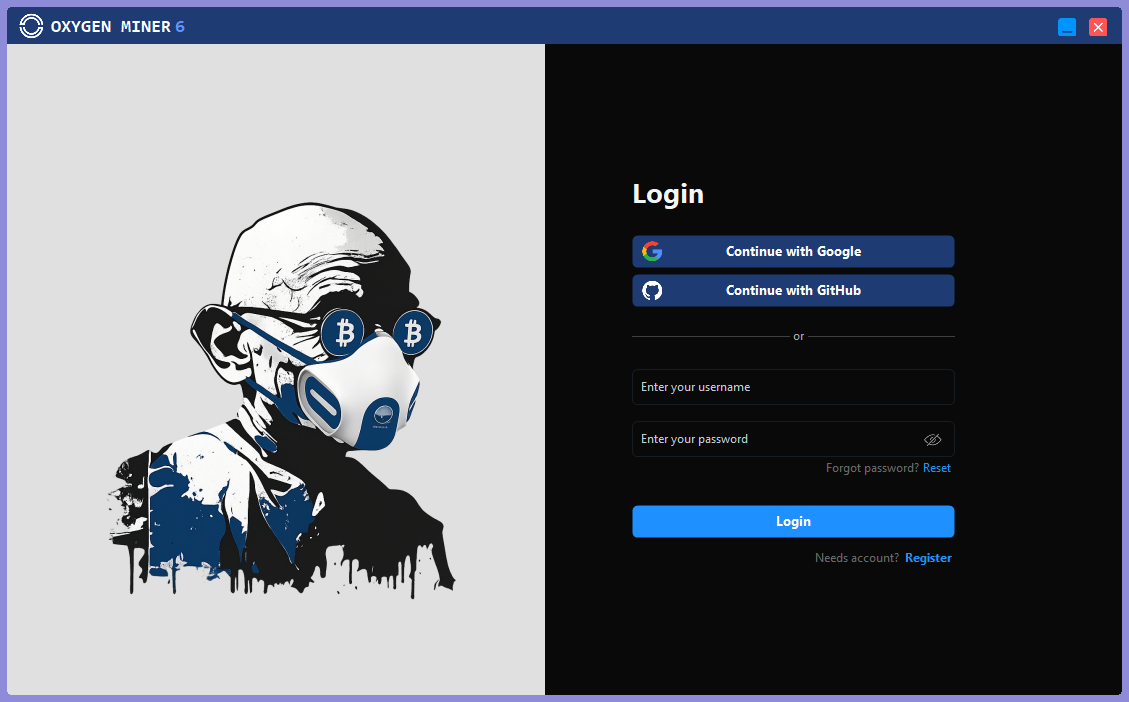Click the 'Needs account?' text

coord(857,558)
